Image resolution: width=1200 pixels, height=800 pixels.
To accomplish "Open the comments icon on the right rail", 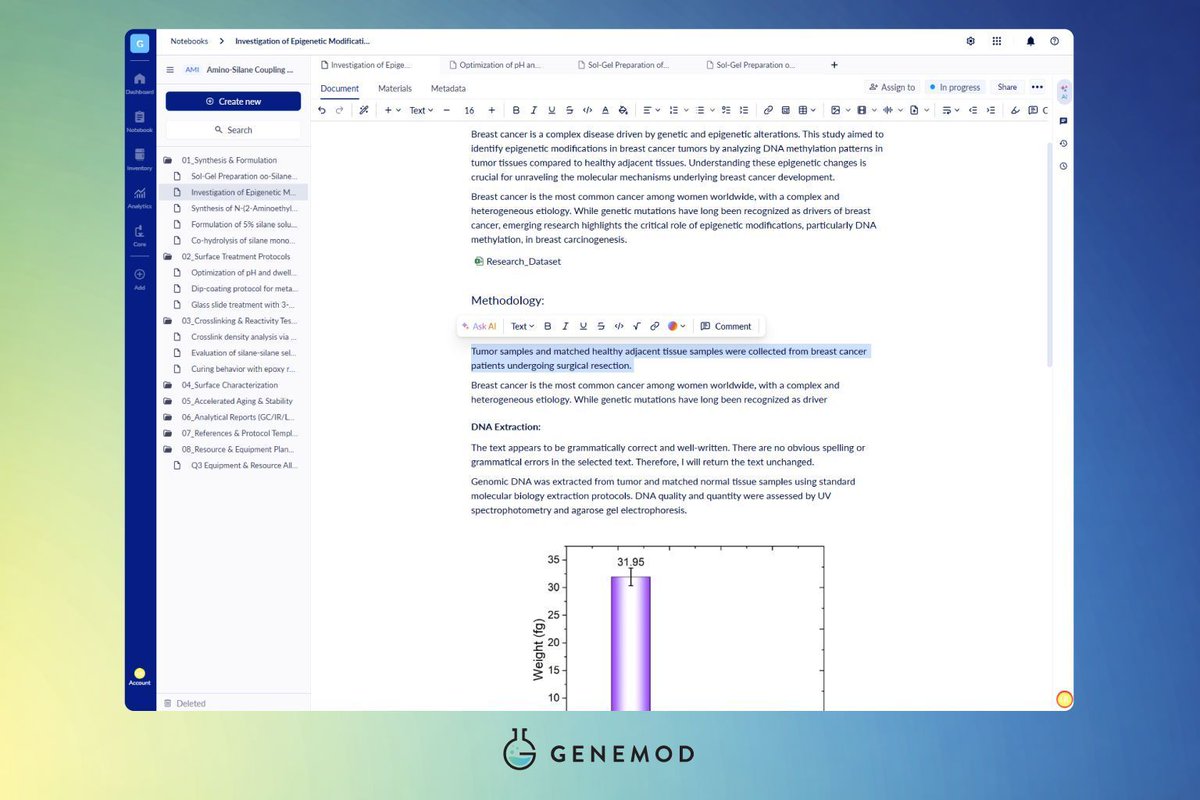I will 1063,121.
